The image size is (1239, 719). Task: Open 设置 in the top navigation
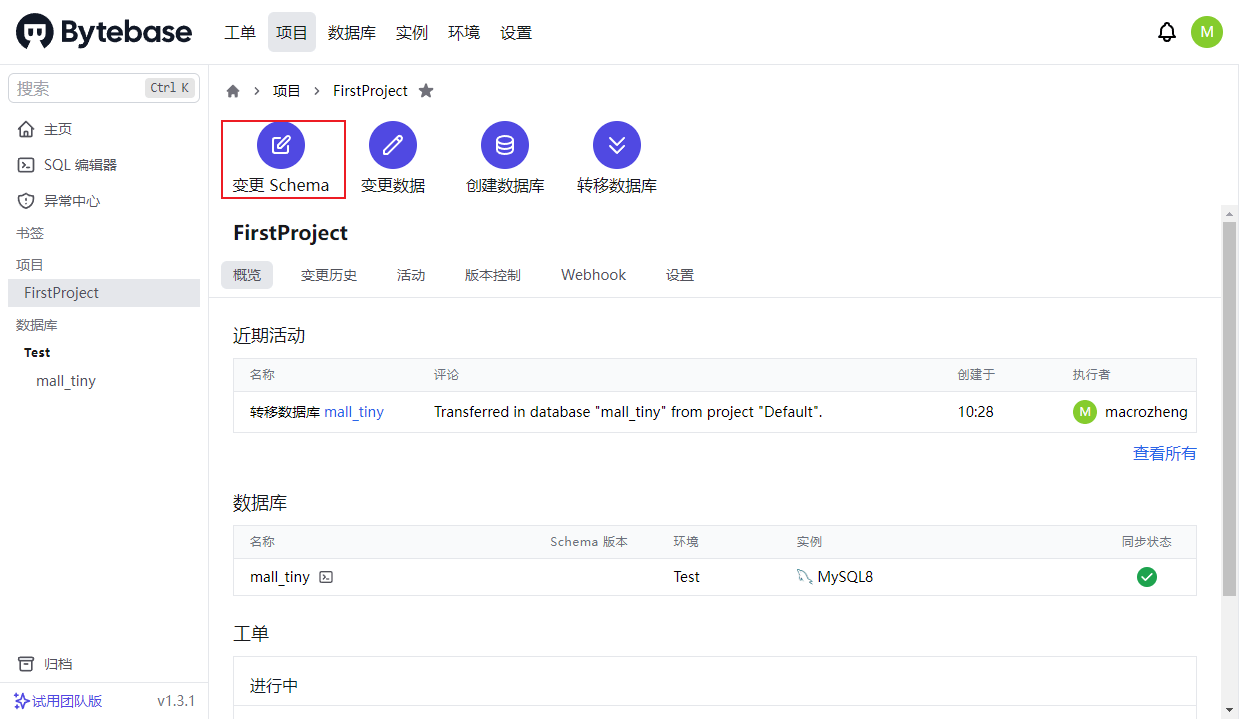point(516,33)
